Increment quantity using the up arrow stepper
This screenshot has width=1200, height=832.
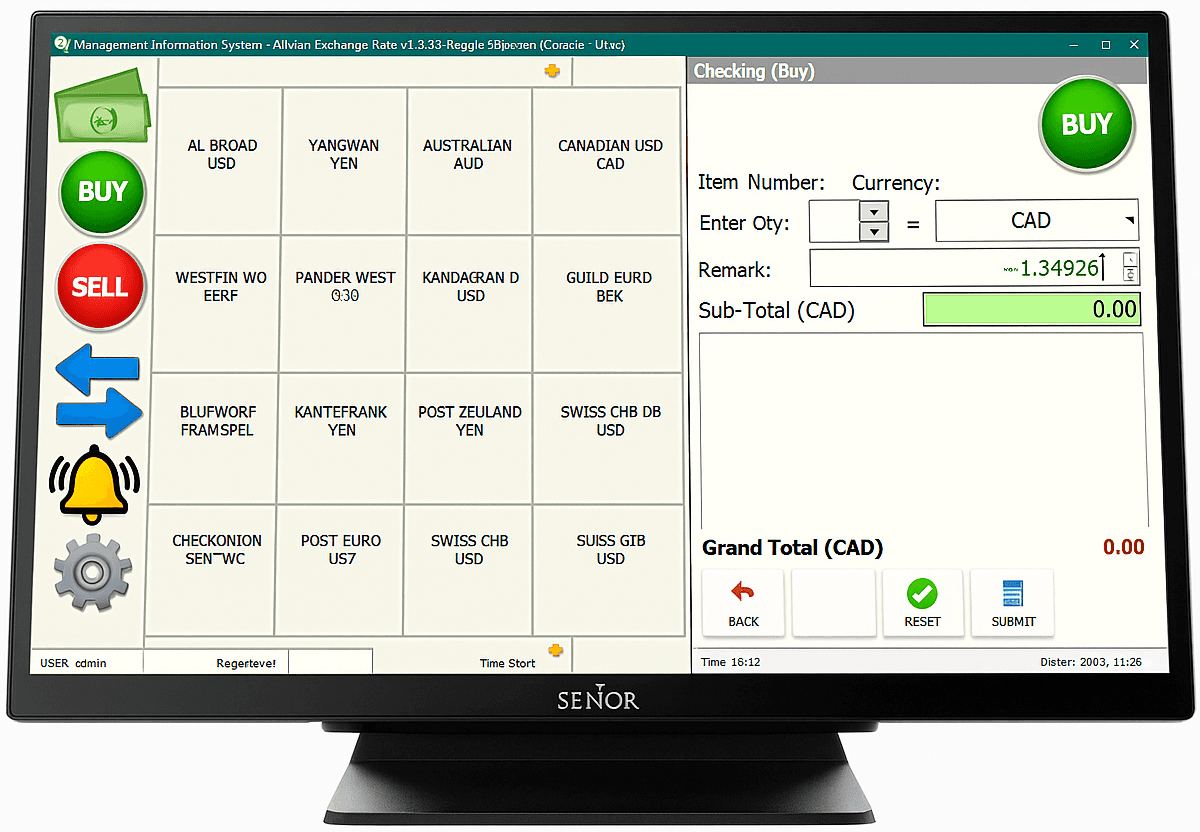[x=874, y=212]
